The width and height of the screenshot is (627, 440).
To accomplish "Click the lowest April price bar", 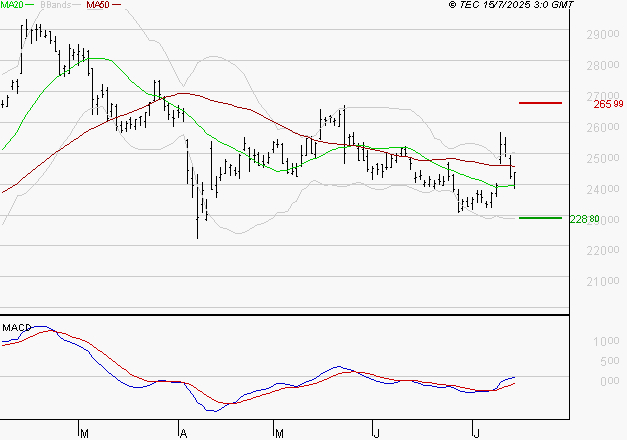I will 197,227.
